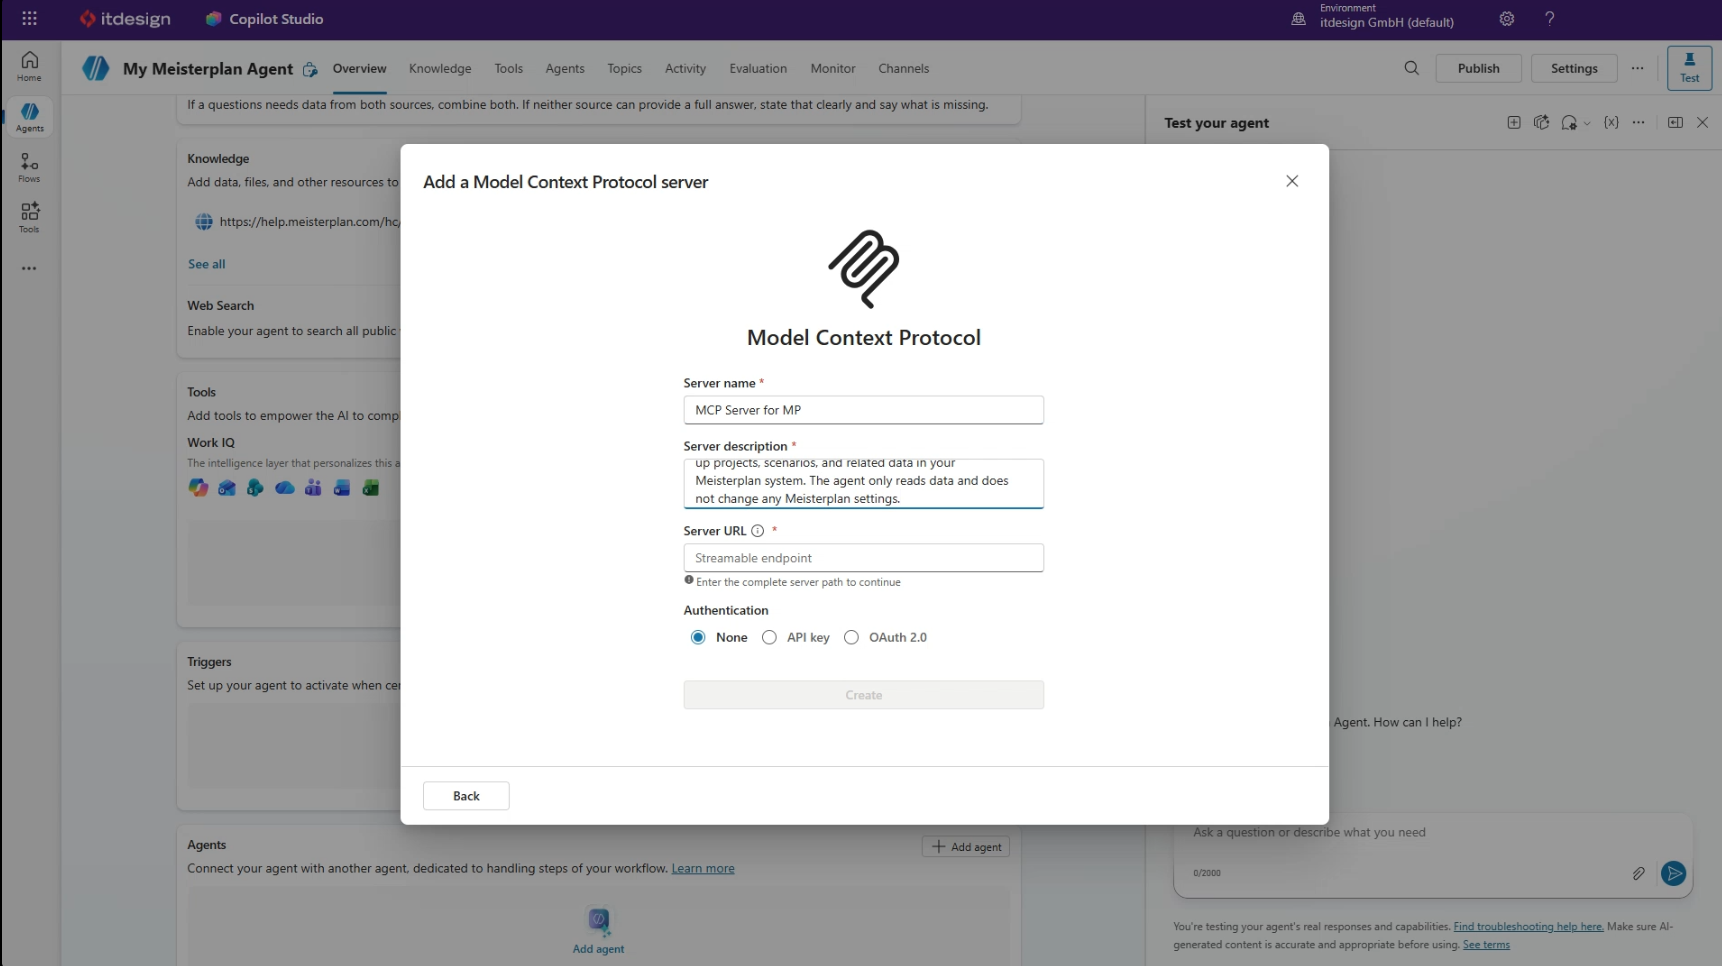Open the Monitor tab

pos(833,68)
